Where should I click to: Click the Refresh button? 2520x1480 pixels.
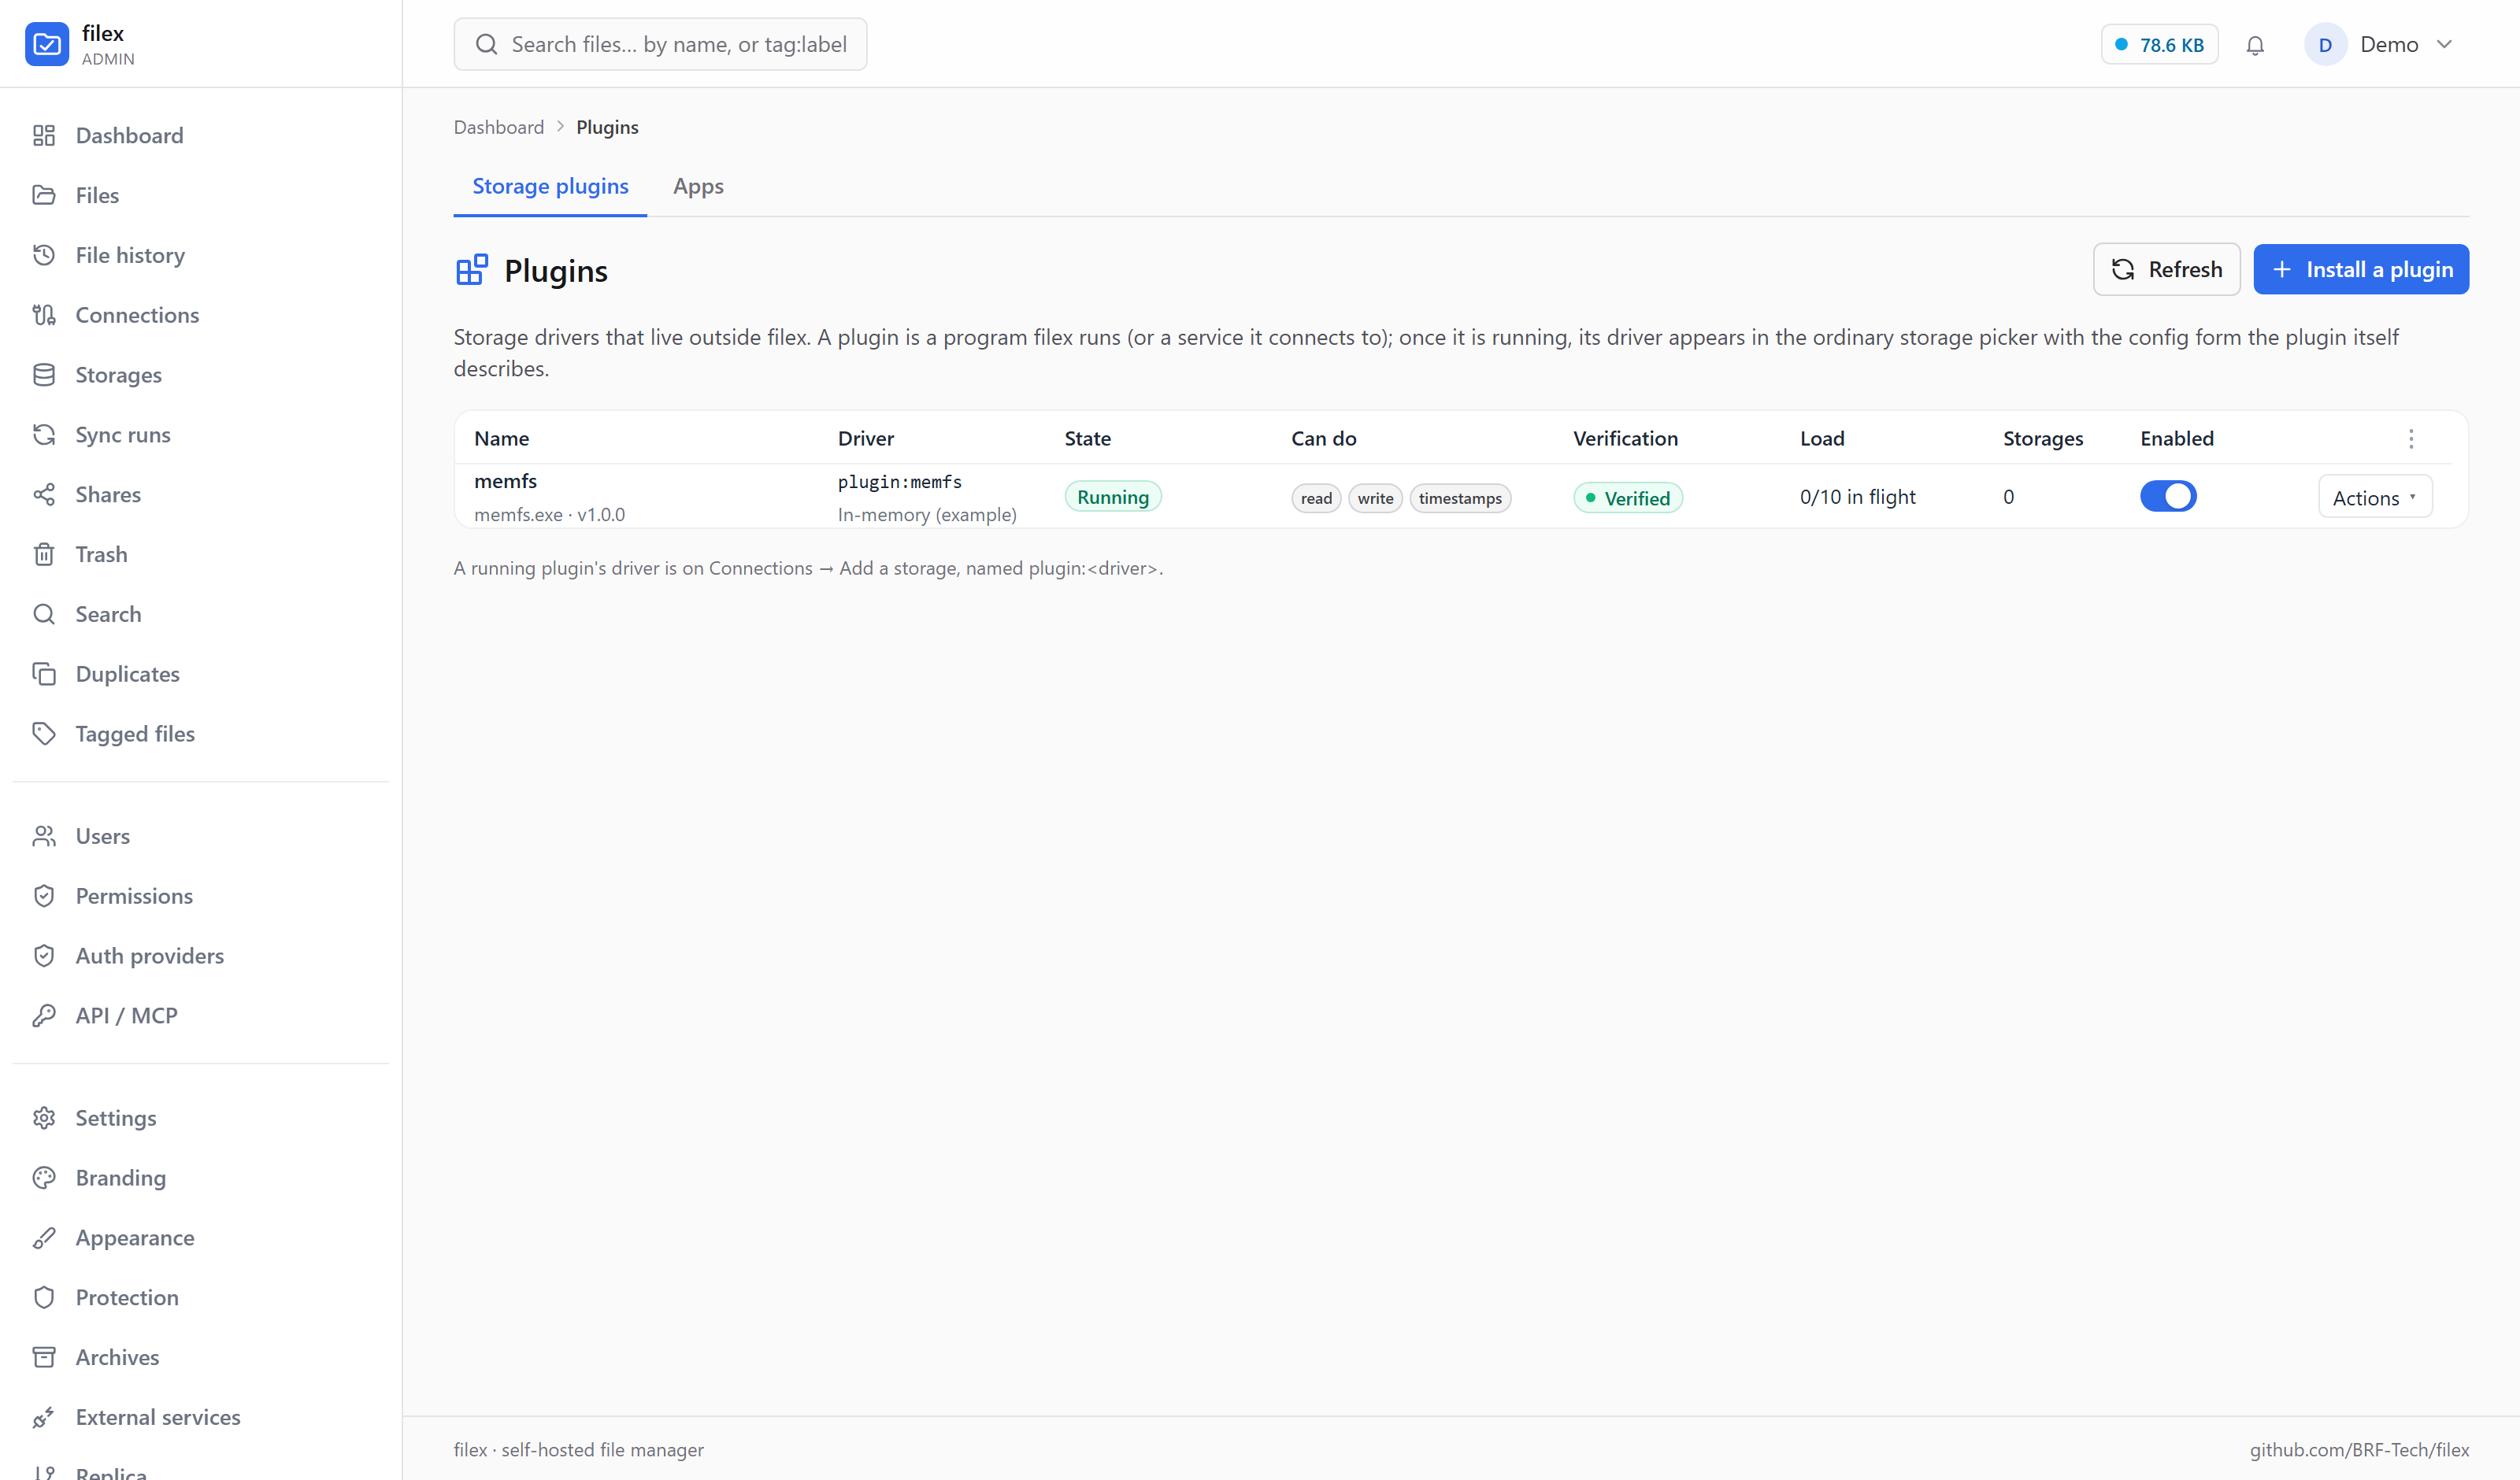click(x=2166, y=269)
